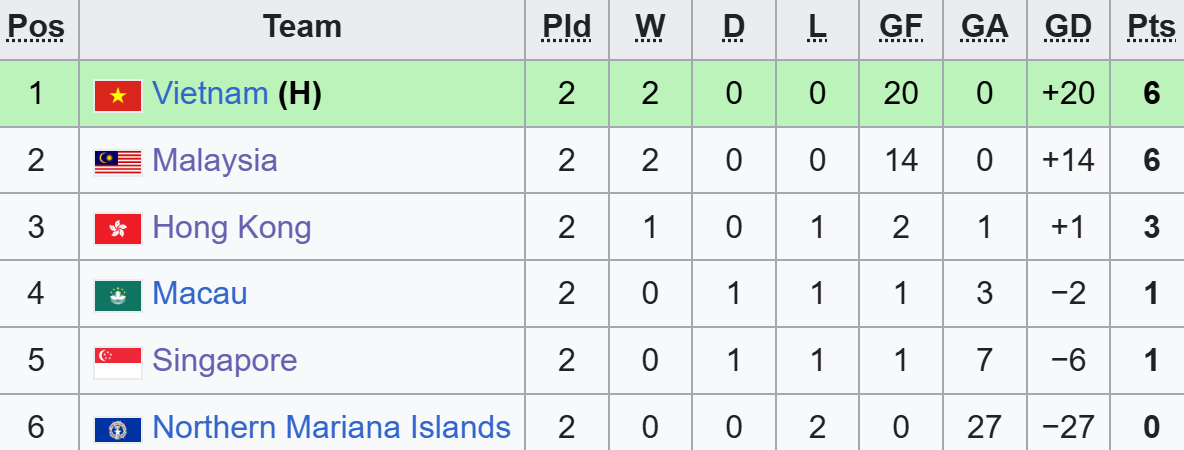Click the Northern Mariana Islands flag icon
1184x450 pixels.
pos(118,428)
